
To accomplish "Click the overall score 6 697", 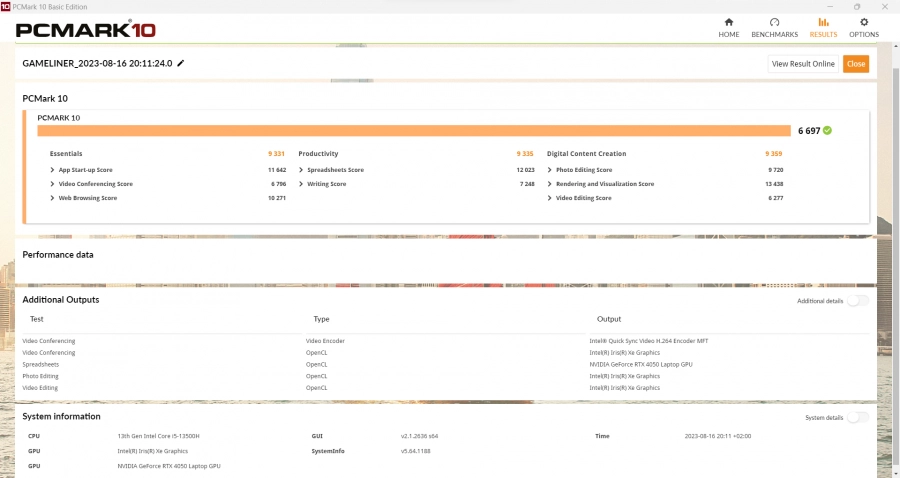I will [x=809, y=131].
